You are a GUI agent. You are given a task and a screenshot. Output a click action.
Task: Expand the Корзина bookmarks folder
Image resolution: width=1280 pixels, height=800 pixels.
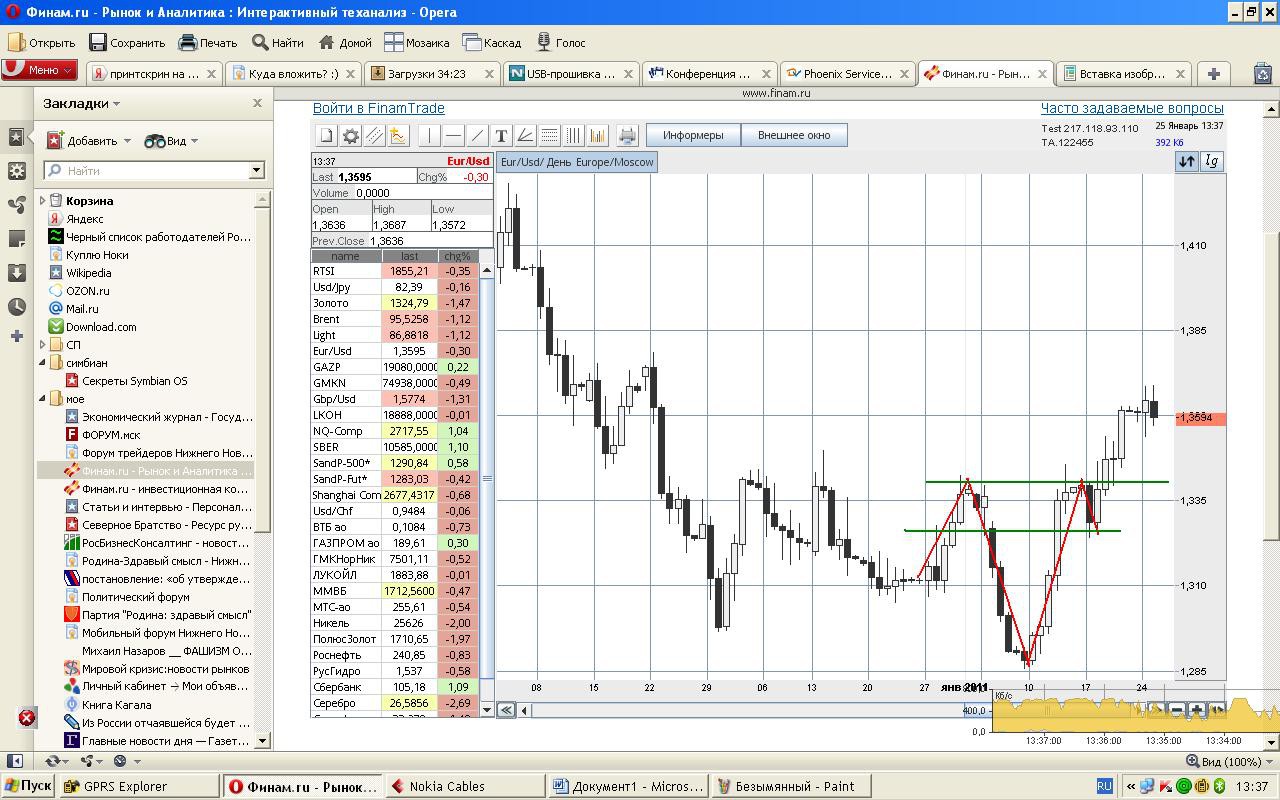[x=43, y=201]
